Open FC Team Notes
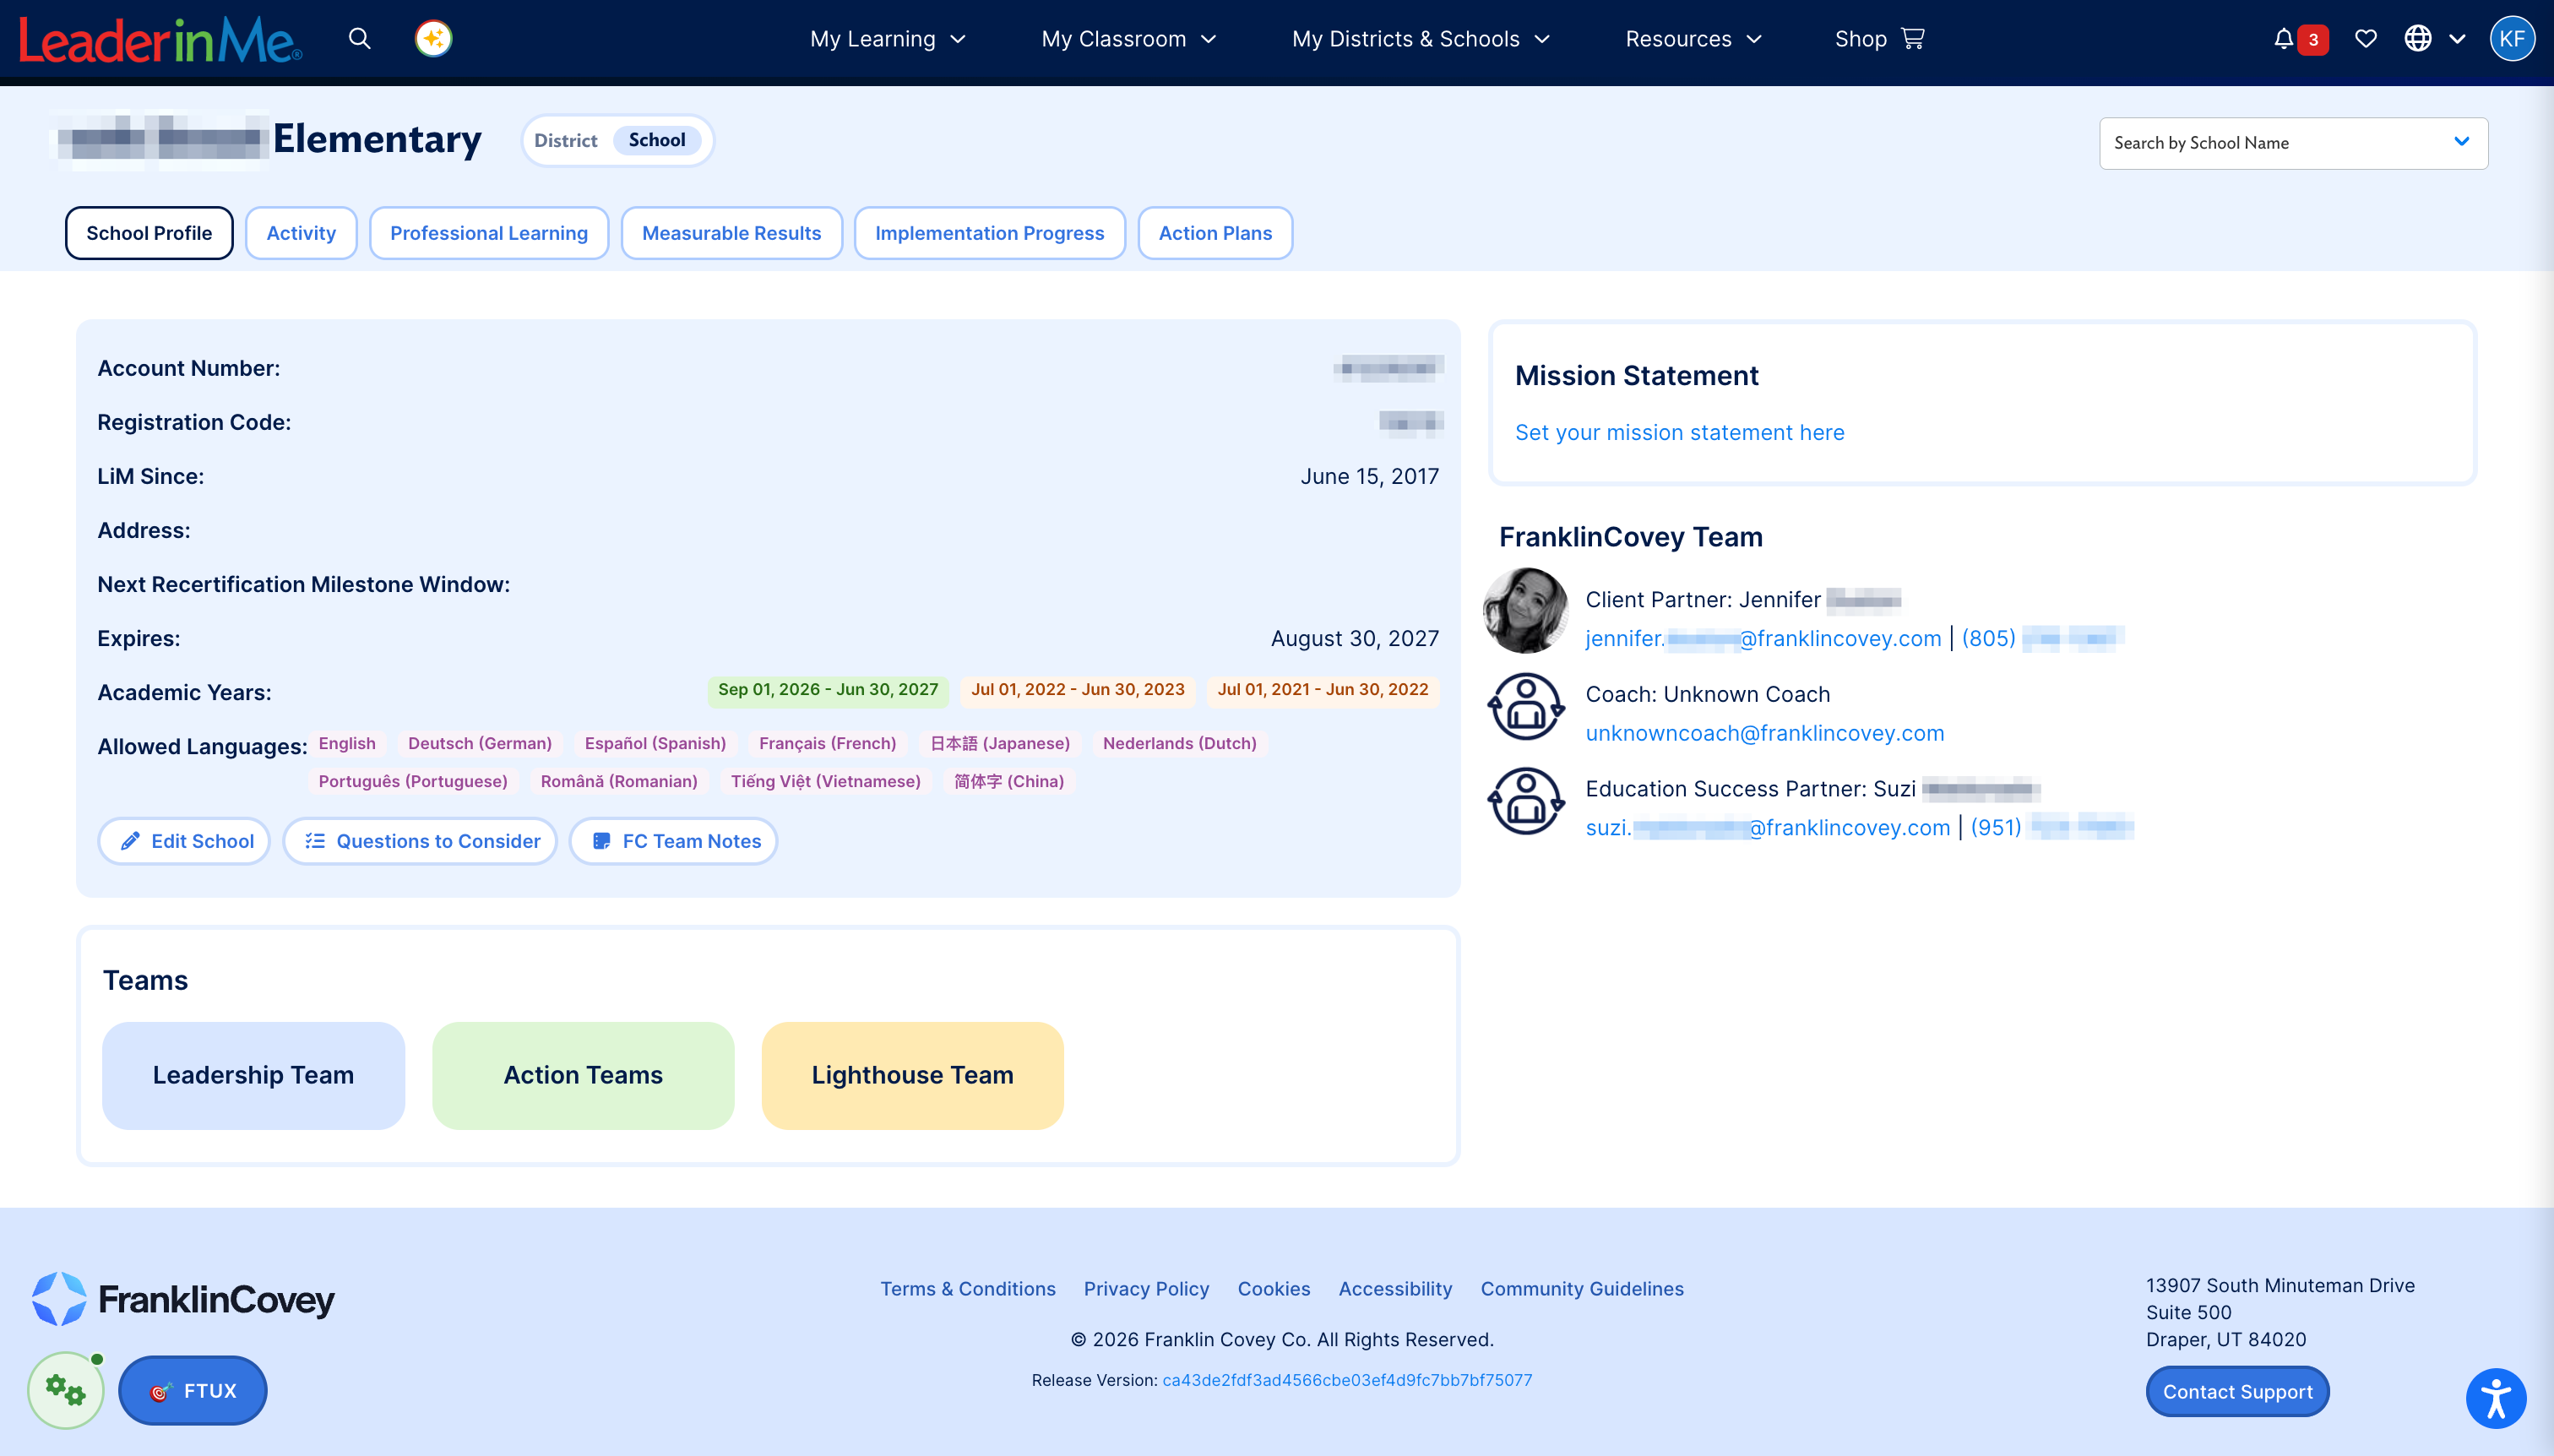The width and height of the screenshot is (2554, 1456). pyautogui.click(x=674, y=841)
